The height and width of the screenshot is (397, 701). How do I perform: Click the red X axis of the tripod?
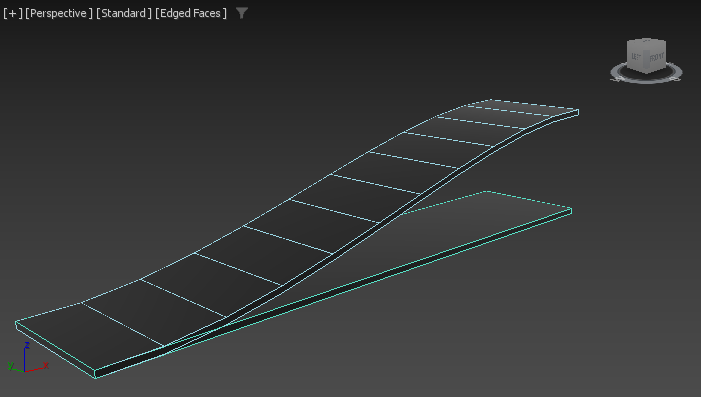click(36, 369)
